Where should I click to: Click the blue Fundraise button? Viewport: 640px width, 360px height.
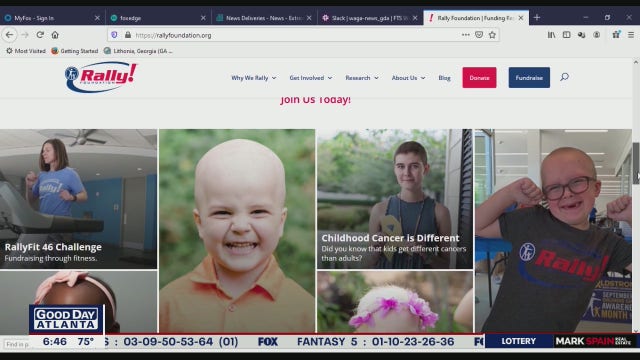pos(529,78)
